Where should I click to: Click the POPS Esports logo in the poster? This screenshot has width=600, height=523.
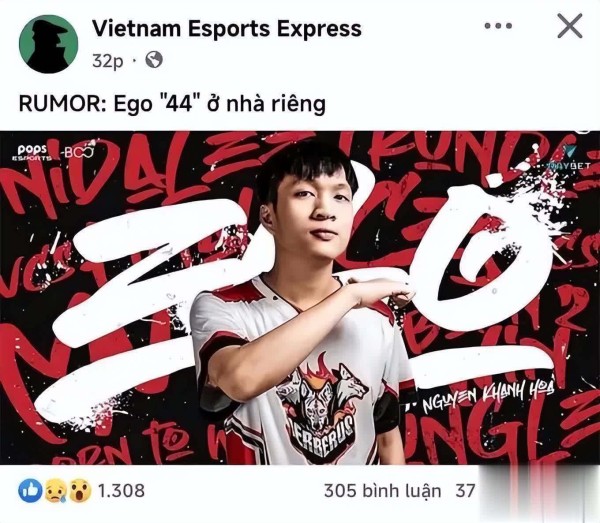coord(33,152)
